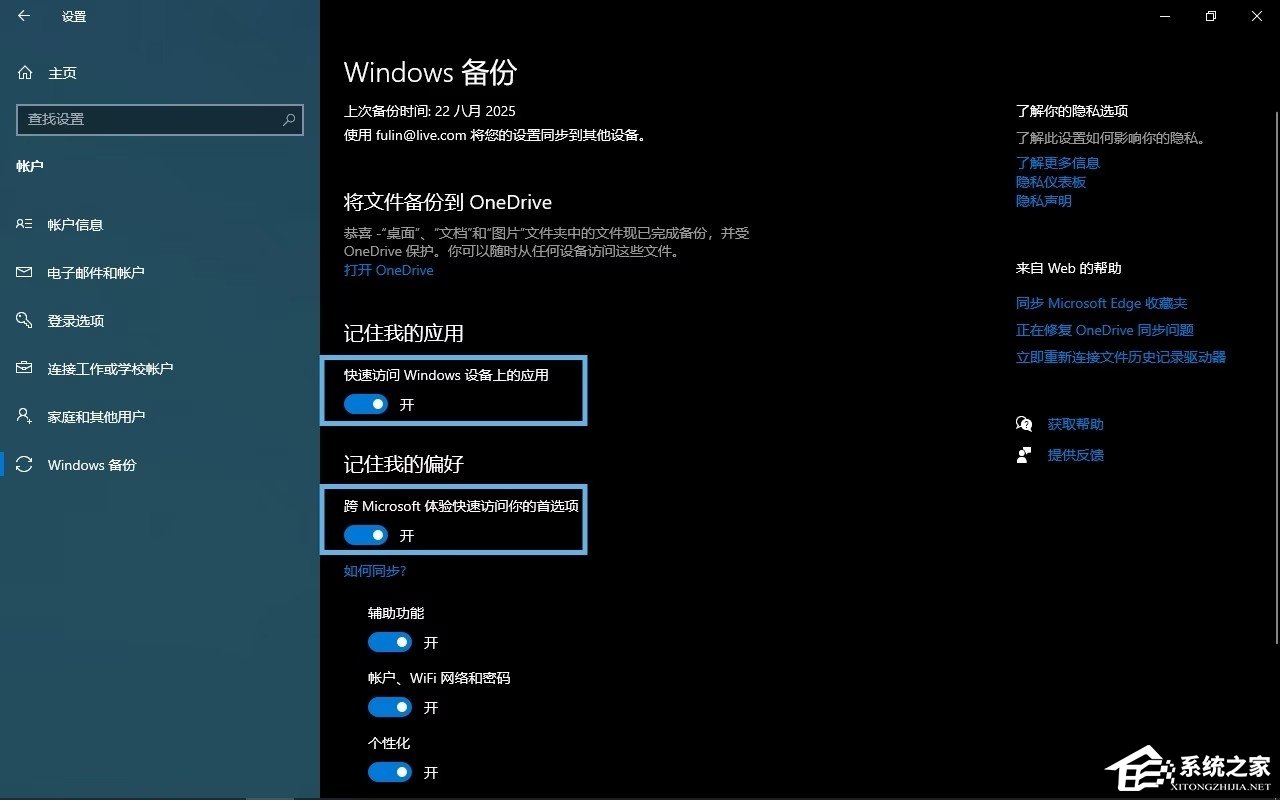Click the sync icon next to Windows 备份
Image resolution: width=1280 pixels, height=800 pixels.
pos(22,464)
